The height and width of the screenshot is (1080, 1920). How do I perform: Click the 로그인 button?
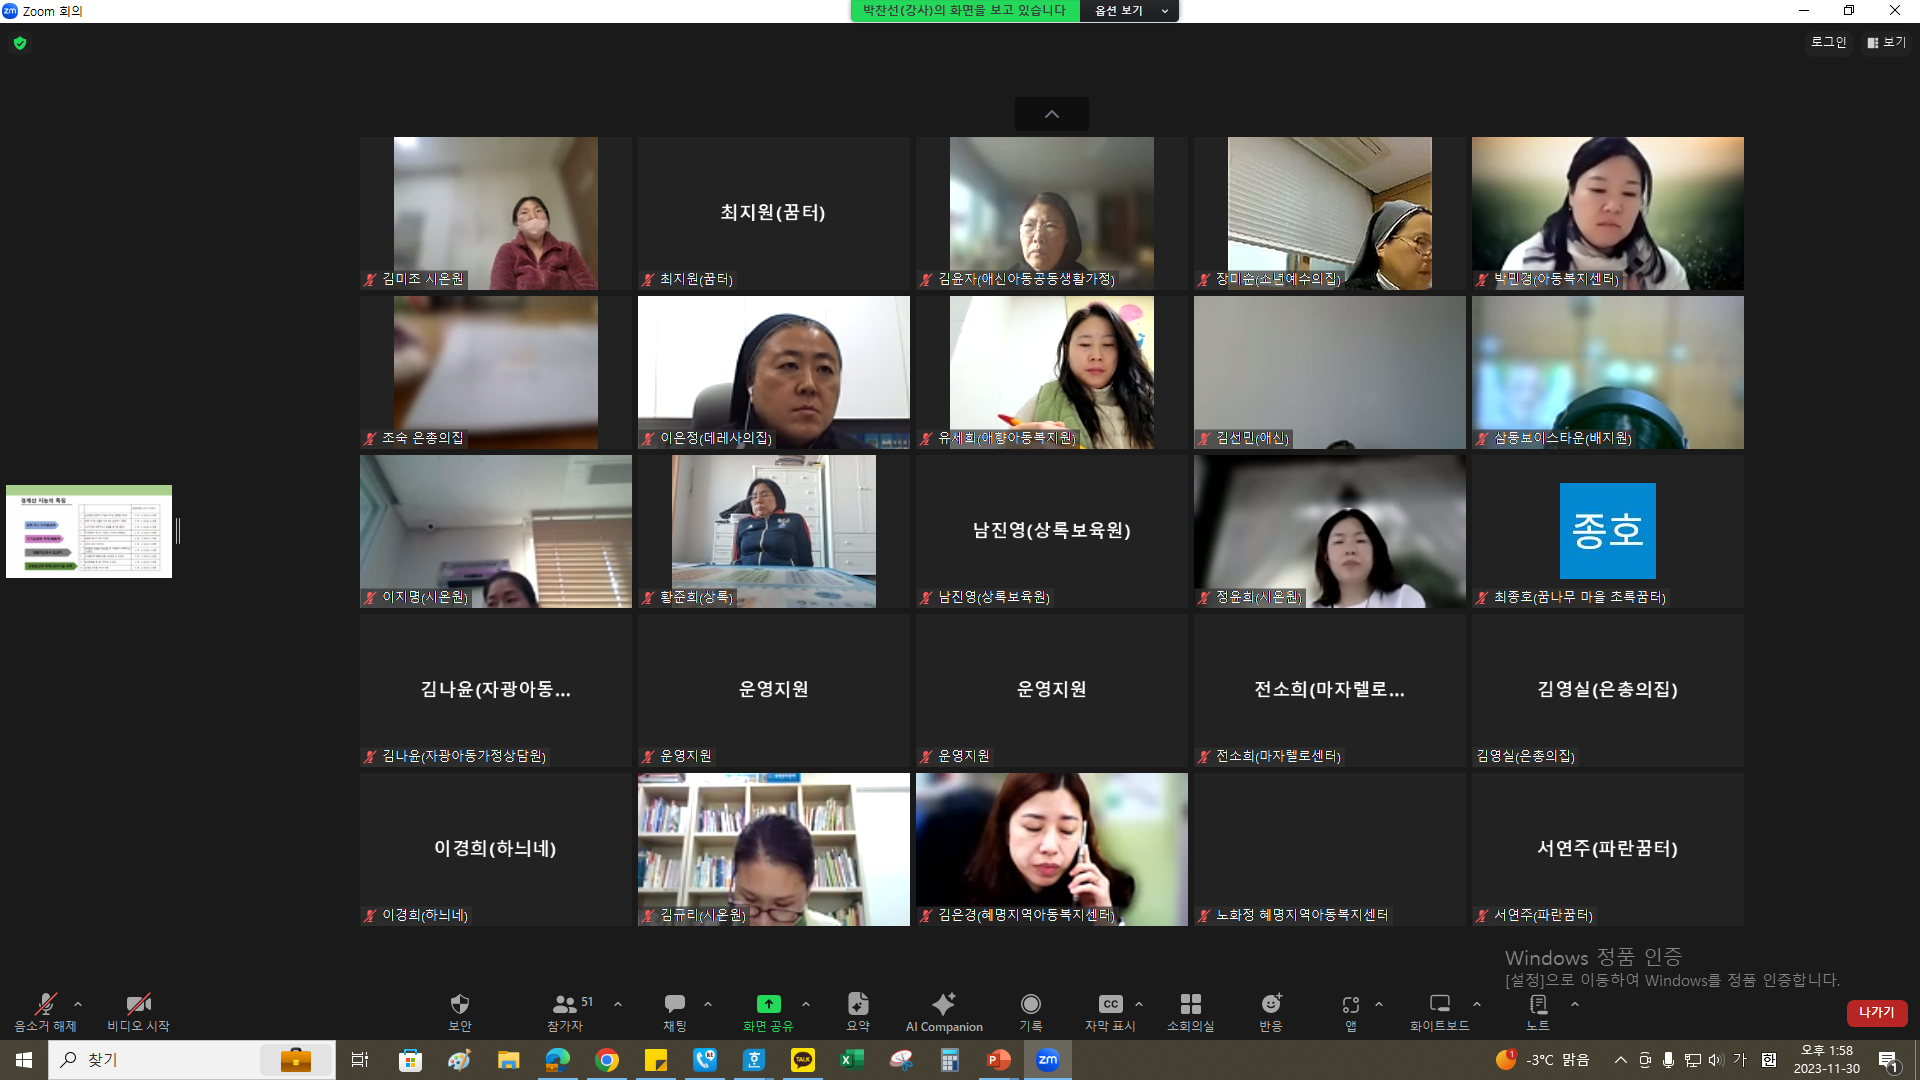tap(1828, 42)
